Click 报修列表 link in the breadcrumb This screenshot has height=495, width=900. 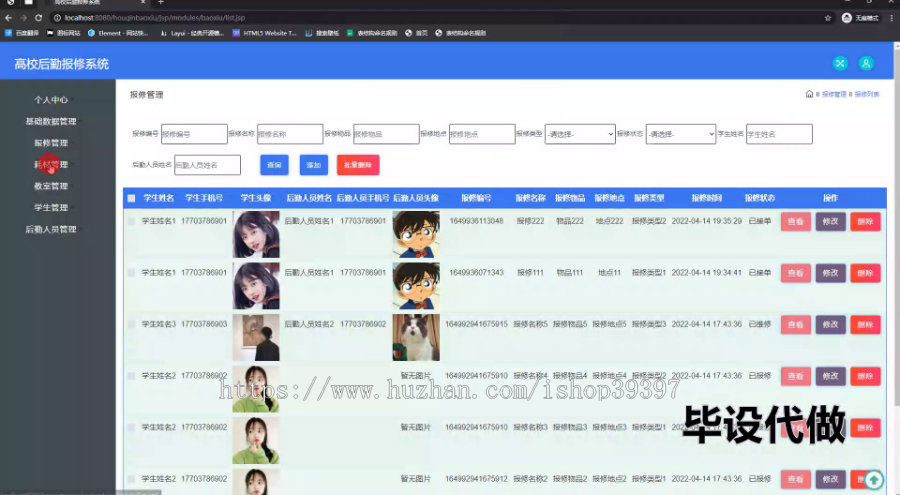pos(867,94)
